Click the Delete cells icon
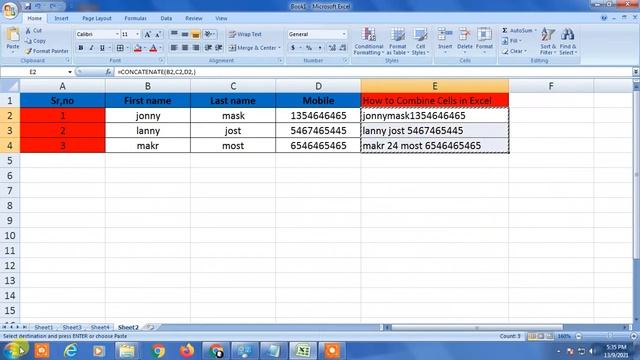Viewport: 640px width, 360px height. coord(464,35)
